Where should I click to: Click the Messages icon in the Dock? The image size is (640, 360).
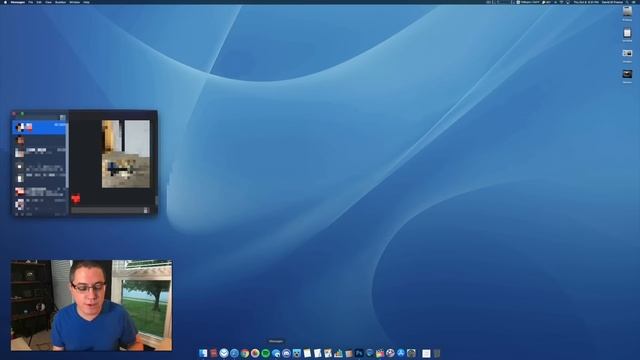click(276, 353)
